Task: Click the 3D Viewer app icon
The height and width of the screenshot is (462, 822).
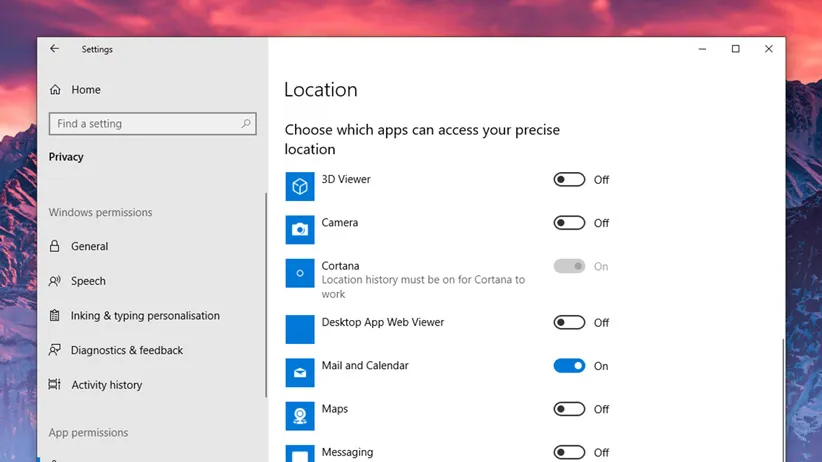Action: (300, 186)
